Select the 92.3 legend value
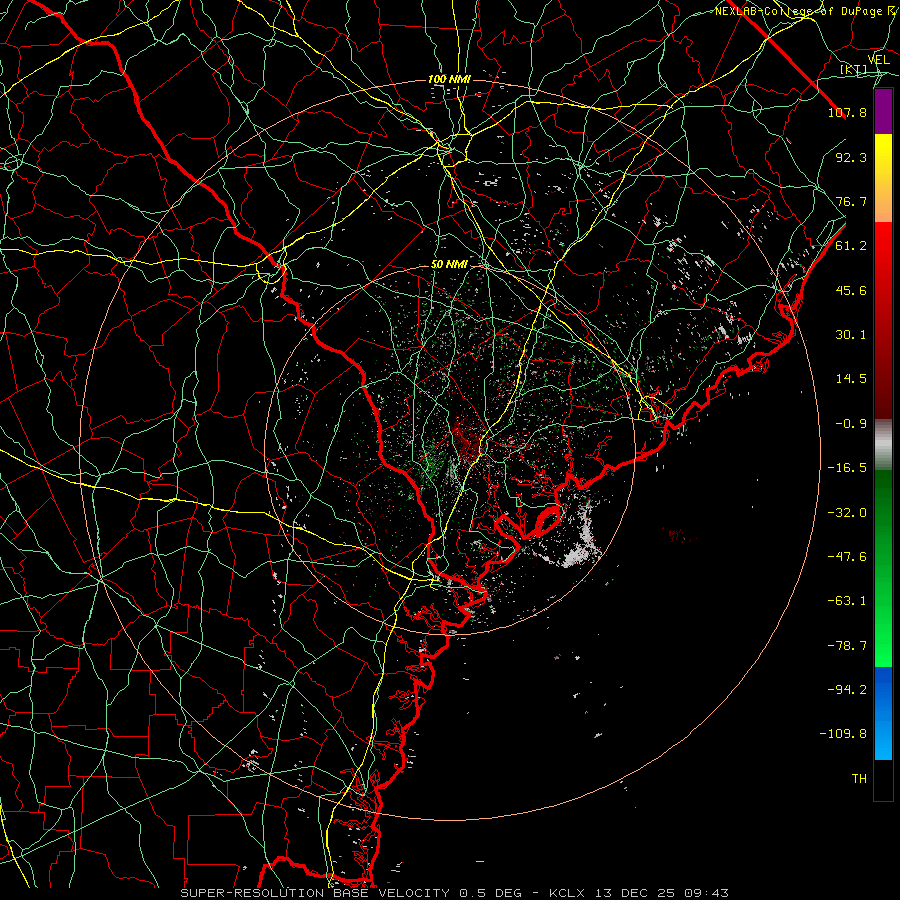This screenshot has width=900, height=900. (x=851, y=157)
